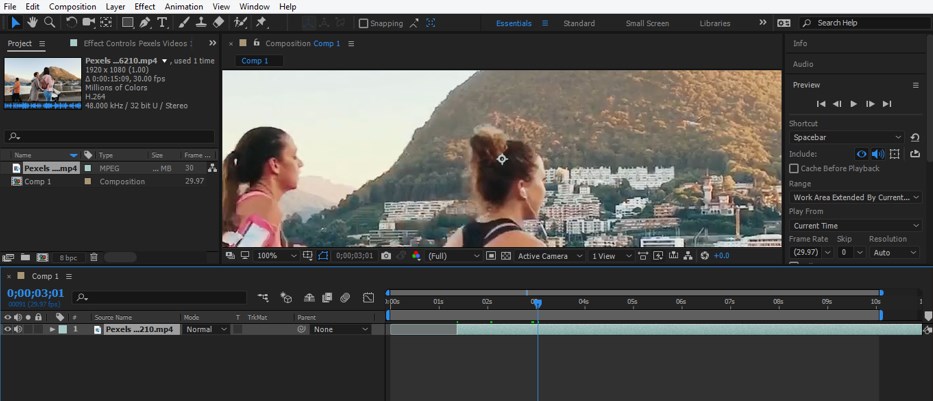Open the Composition menu
933x401 pixels.
click(x=73, y=6)
